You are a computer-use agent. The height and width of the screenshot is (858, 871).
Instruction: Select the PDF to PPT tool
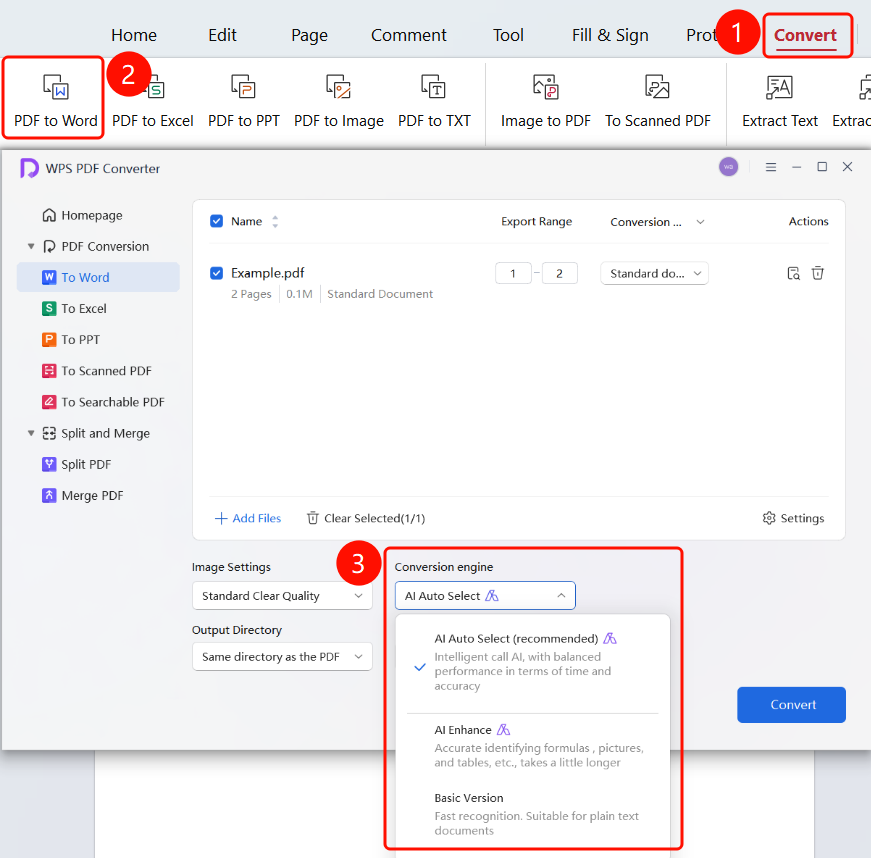click(243, 100)
